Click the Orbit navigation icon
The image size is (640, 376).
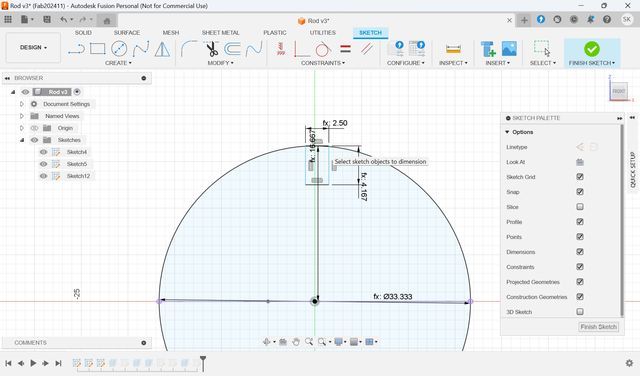tap(267, 342)
